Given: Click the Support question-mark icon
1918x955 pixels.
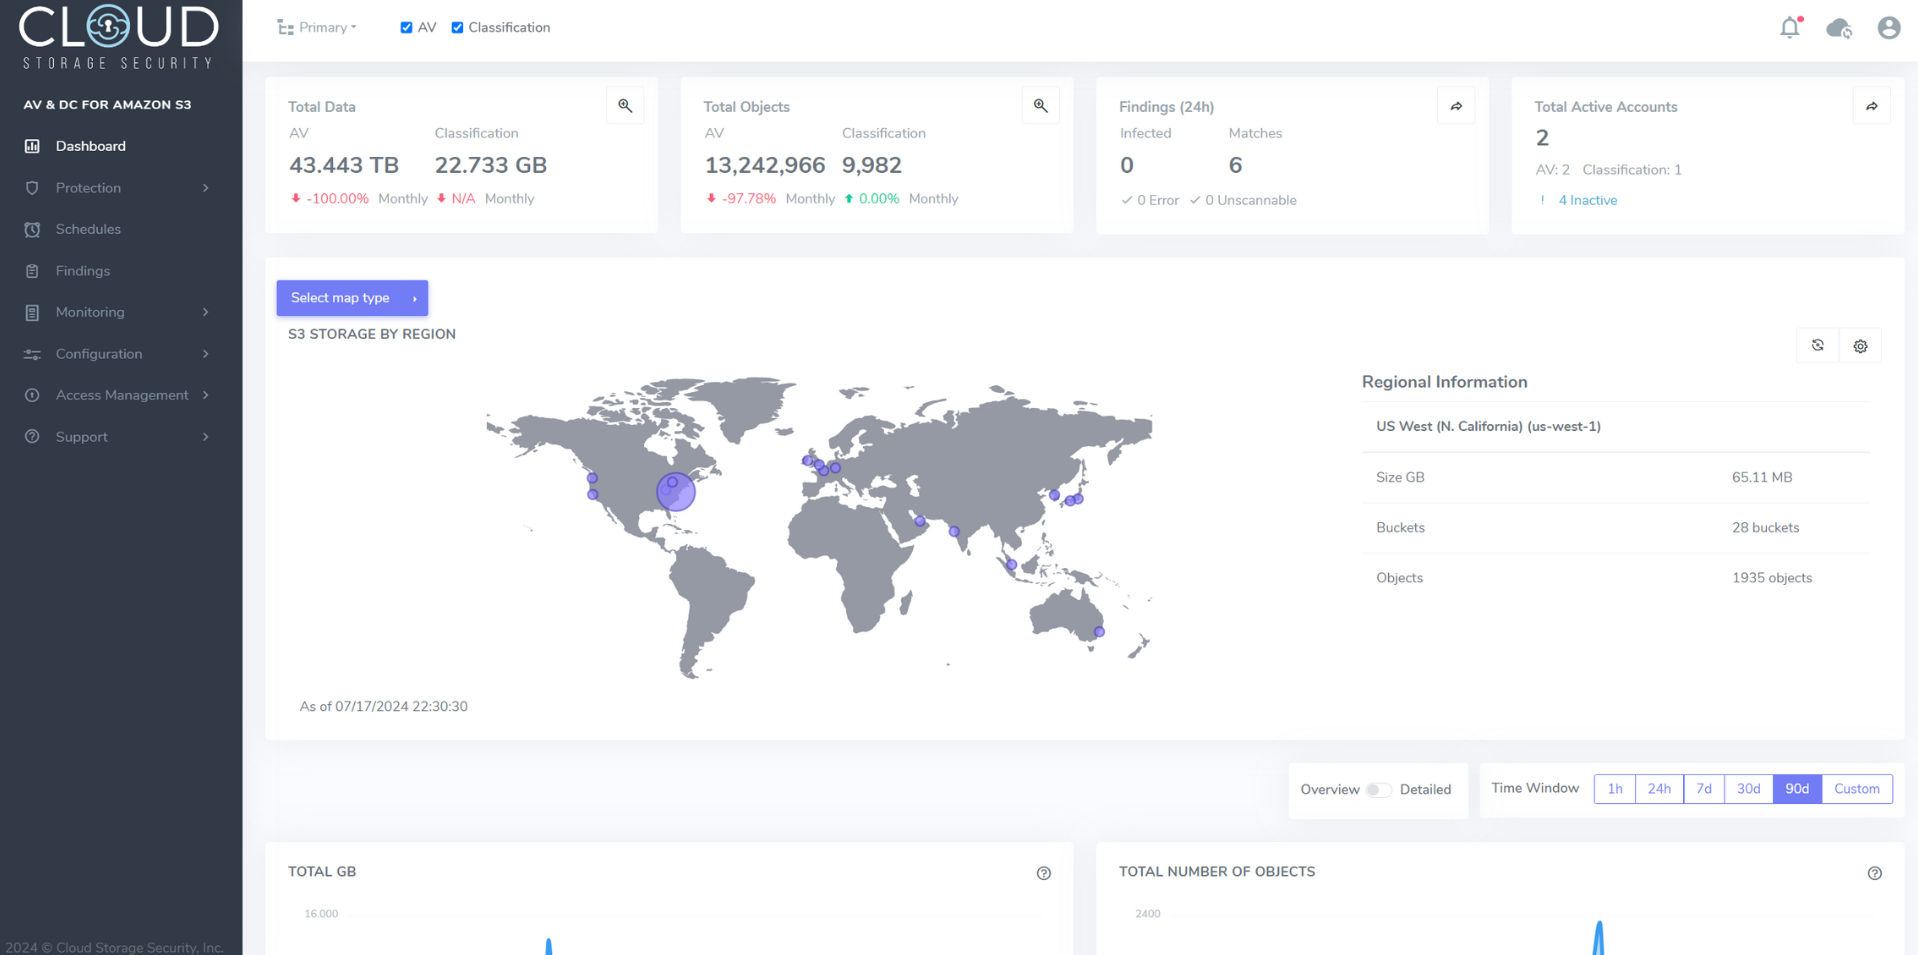Looking at the screenshot, I should [x=32, y=437].
